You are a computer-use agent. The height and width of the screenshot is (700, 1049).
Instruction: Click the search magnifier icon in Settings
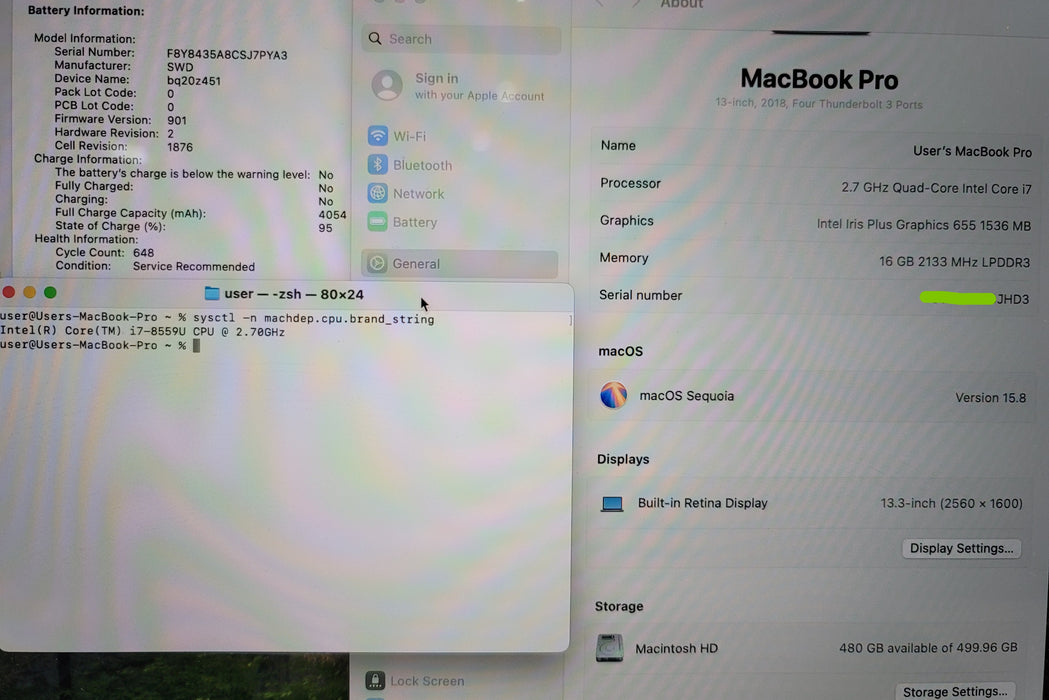coord(375,39)
